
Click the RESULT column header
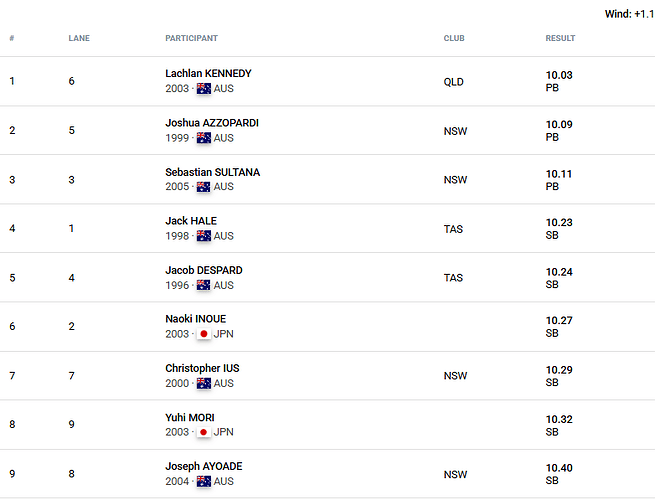point(560,39)
